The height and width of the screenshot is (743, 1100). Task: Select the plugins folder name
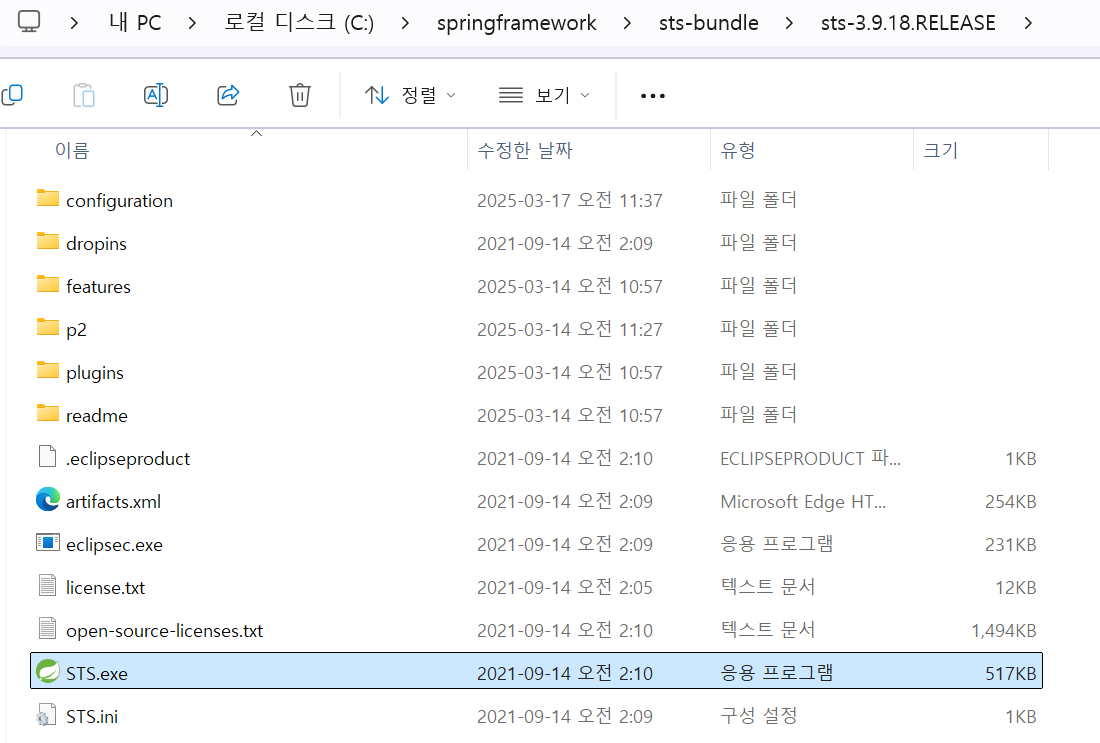(95, 373)
